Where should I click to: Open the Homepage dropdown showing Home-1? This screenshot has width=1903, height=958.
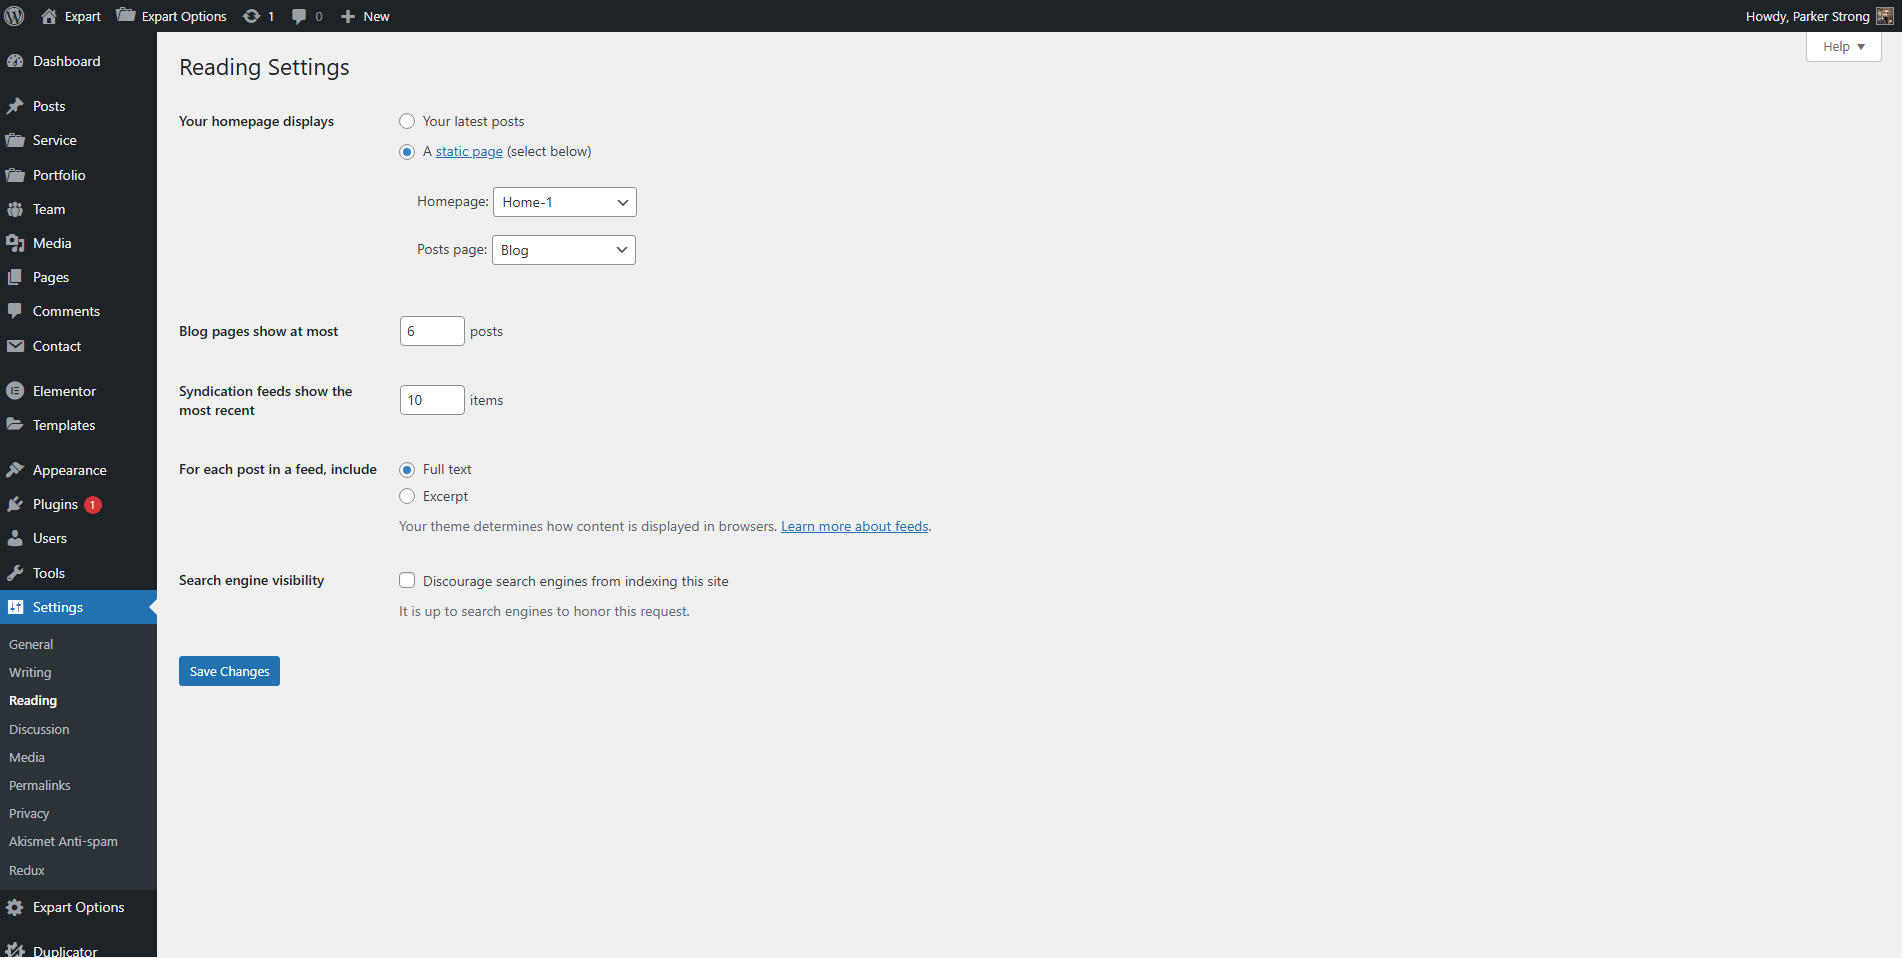565,202
